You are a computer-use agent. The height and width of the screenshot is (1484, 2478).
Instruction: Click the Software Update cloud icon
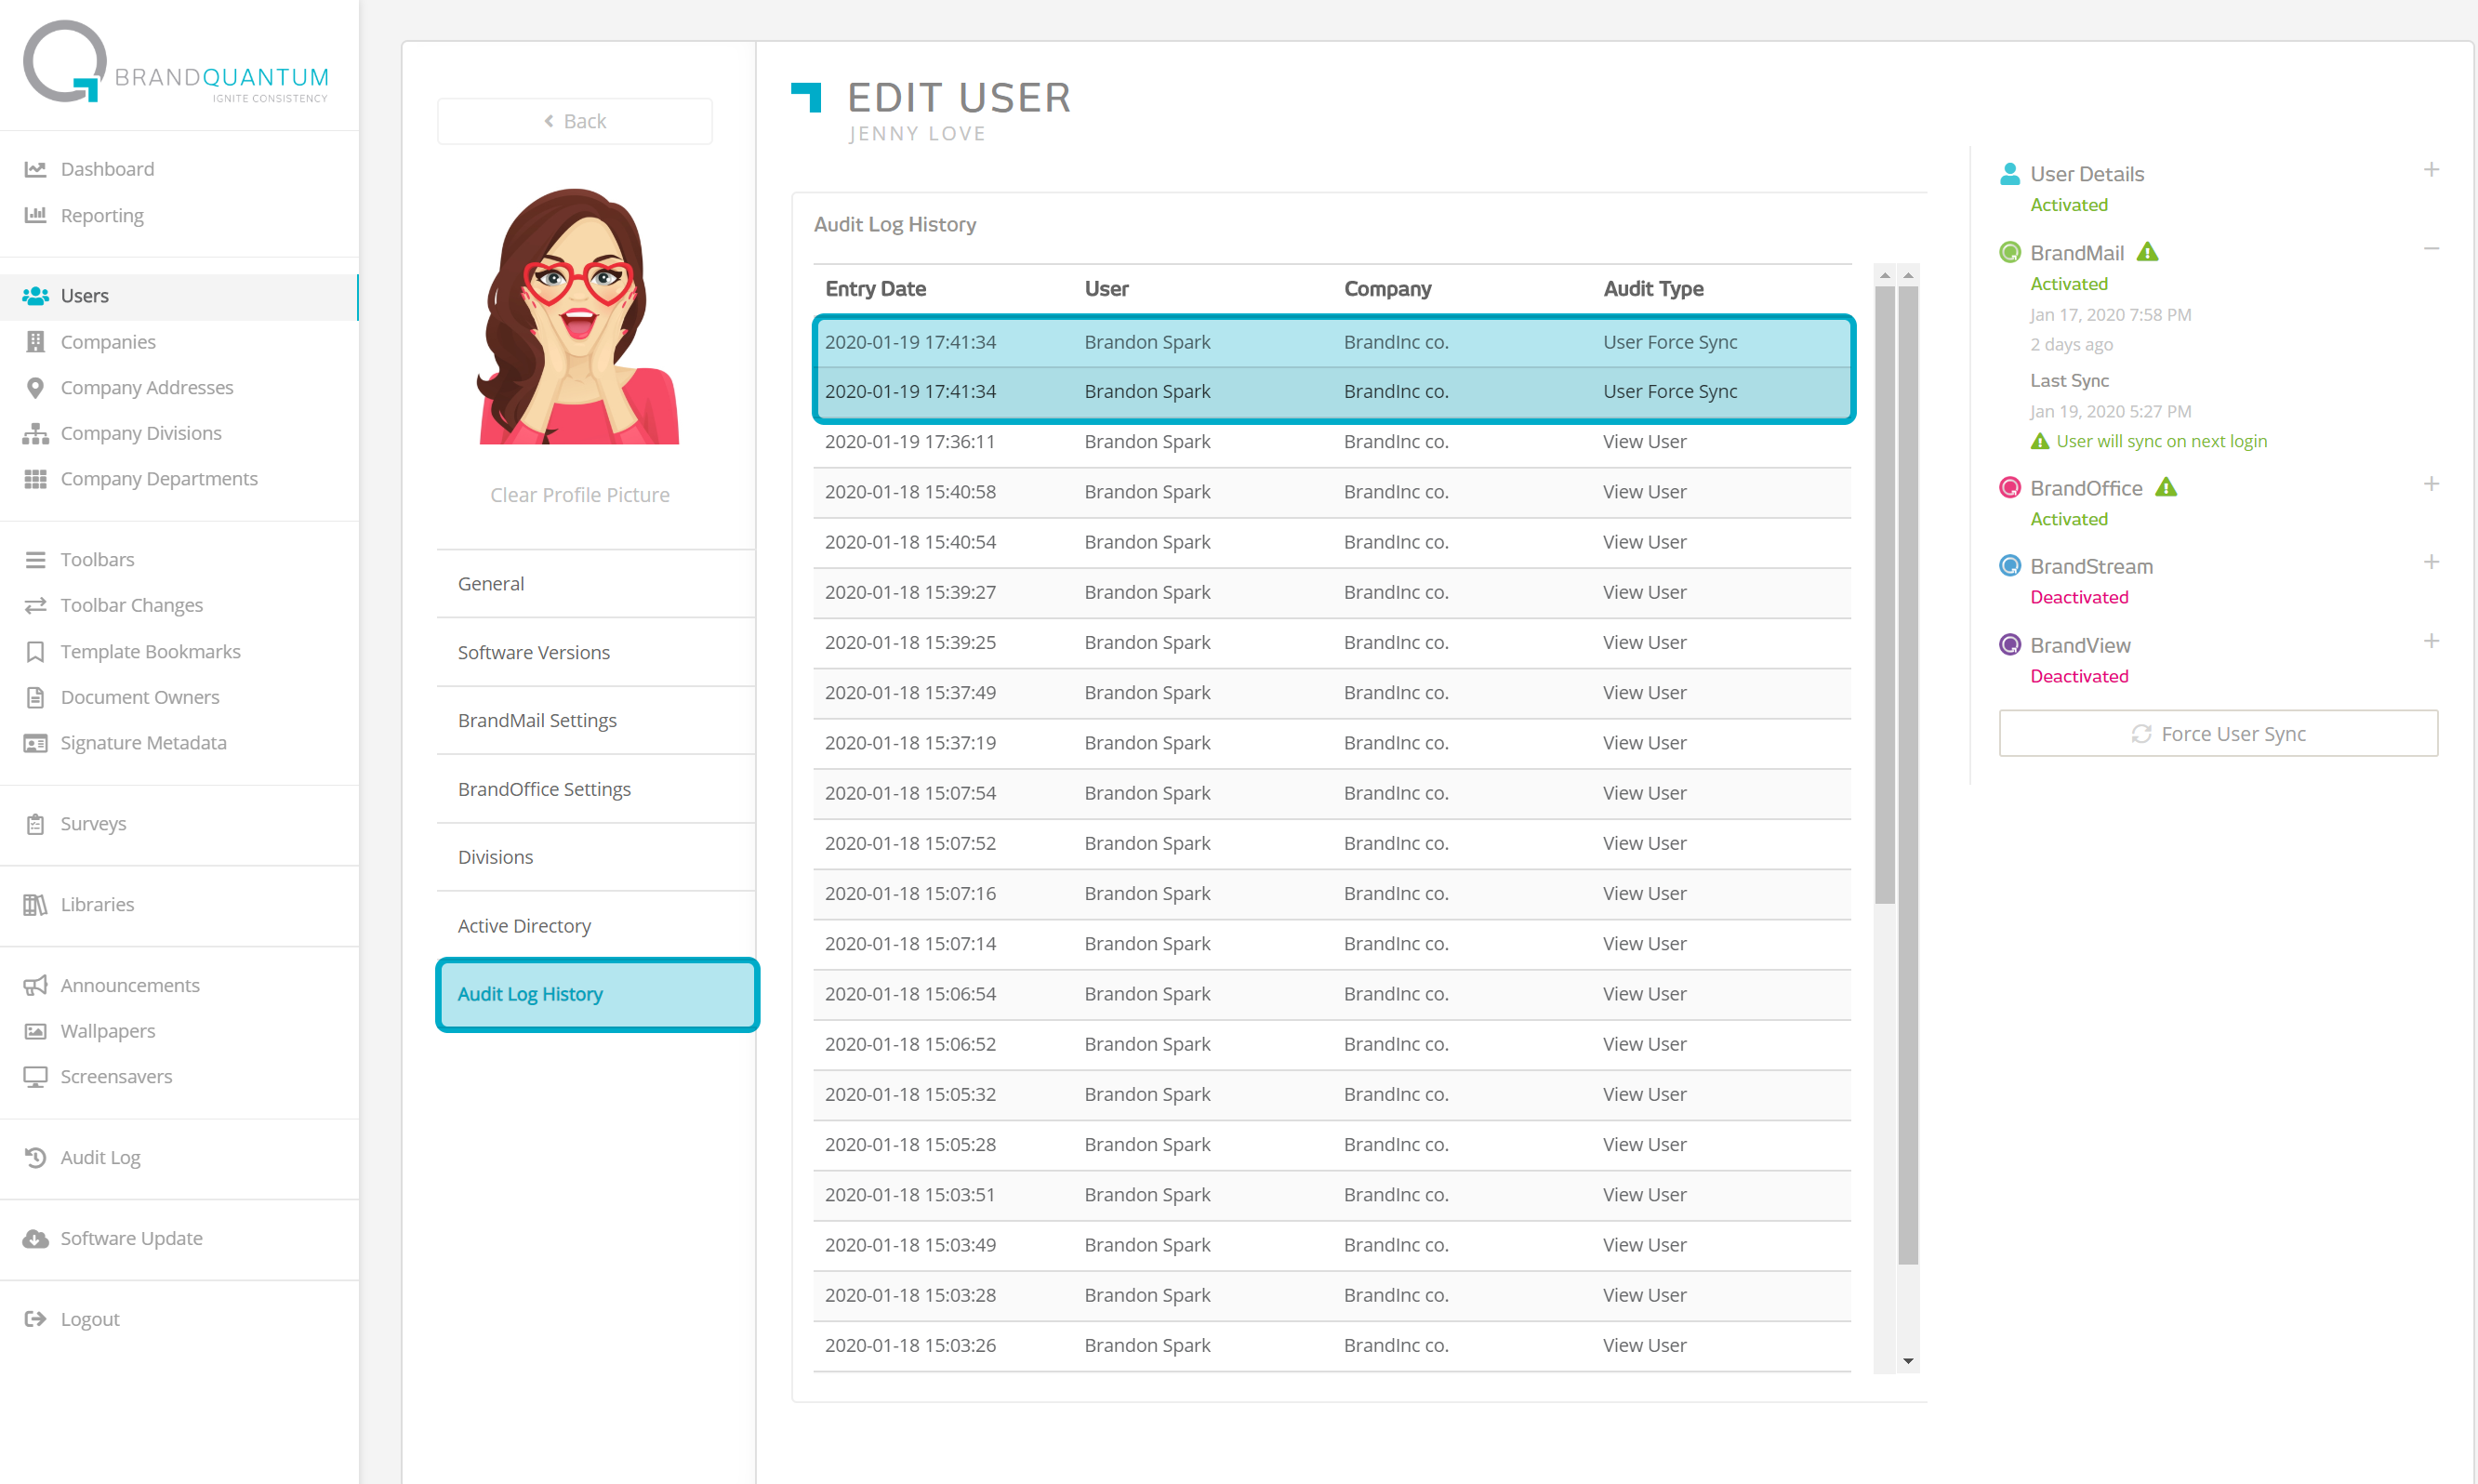[x=35, y=1239]
